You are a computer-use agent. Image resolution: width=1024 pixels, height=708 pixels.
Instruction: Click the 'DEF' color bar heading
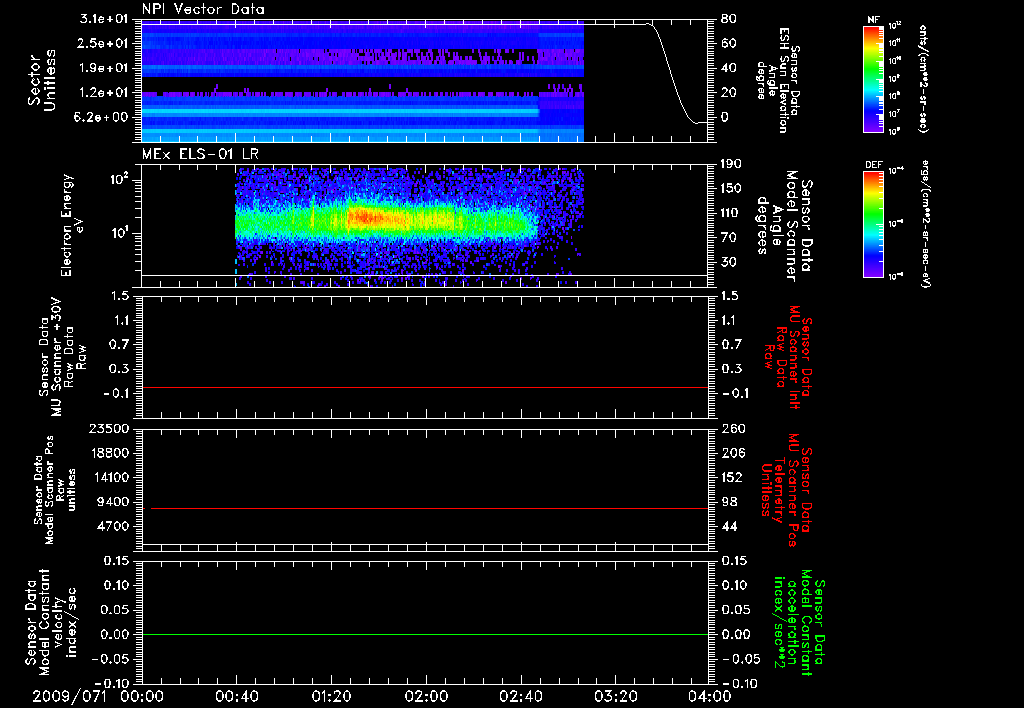click(x=874, y=165)
